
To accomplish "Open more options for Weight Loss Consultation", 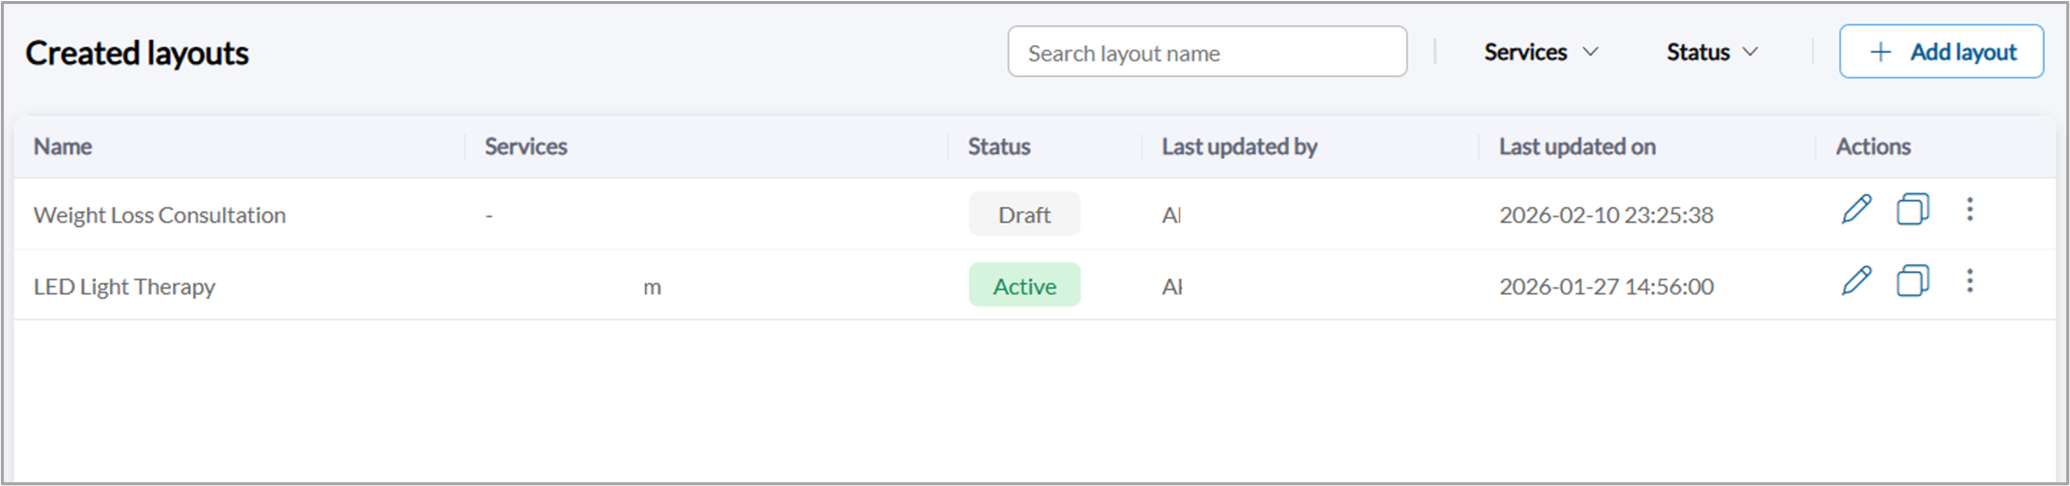I will pos(1969,210).
